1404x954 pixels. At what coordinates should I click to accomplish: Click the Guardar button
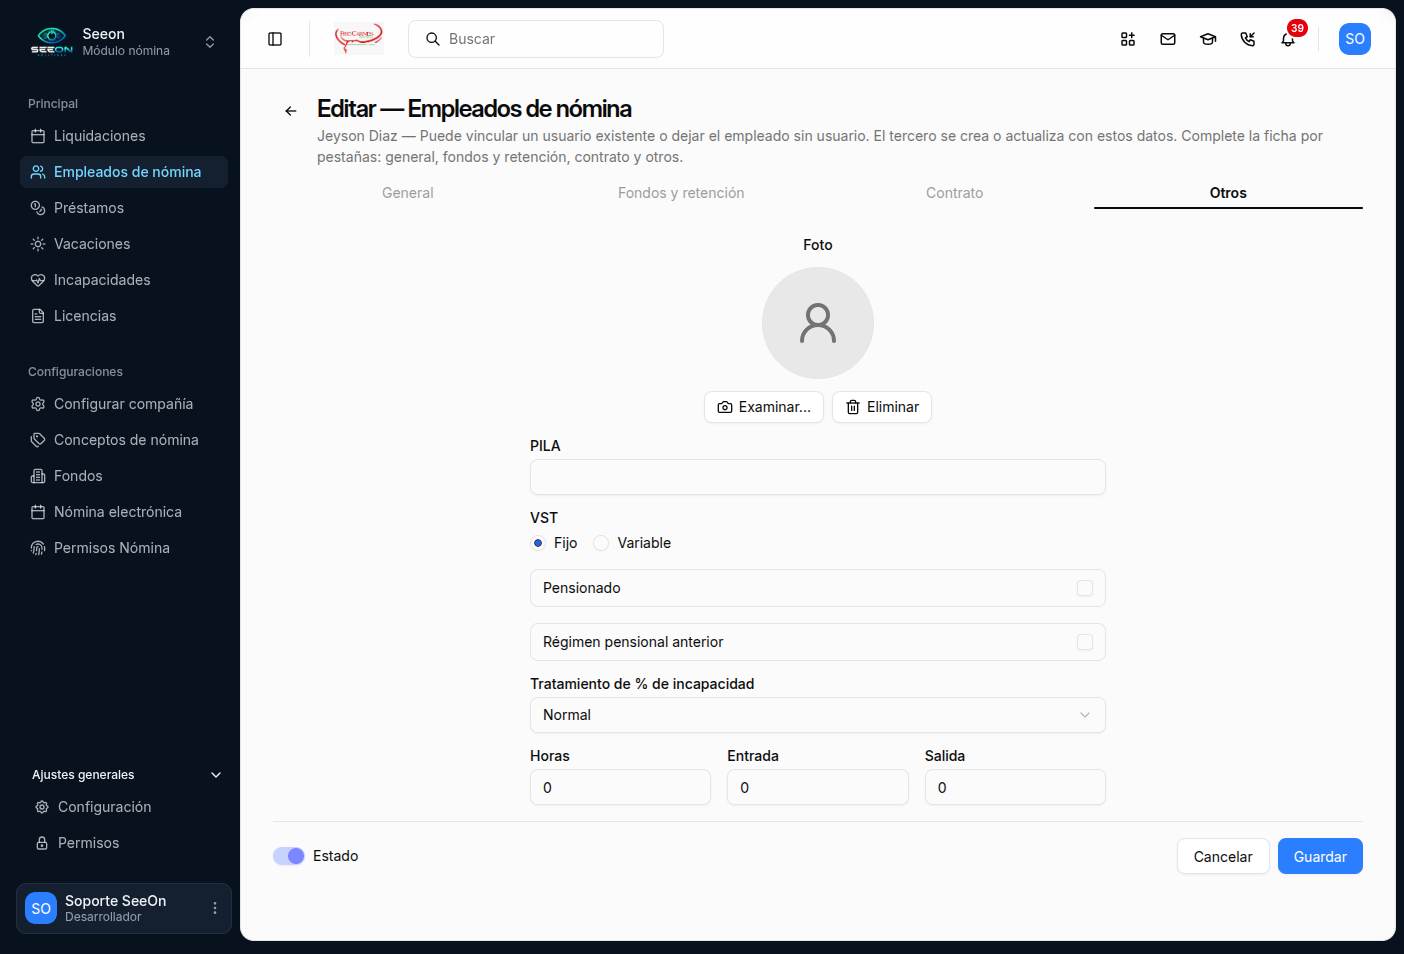tap(1320, 856)
